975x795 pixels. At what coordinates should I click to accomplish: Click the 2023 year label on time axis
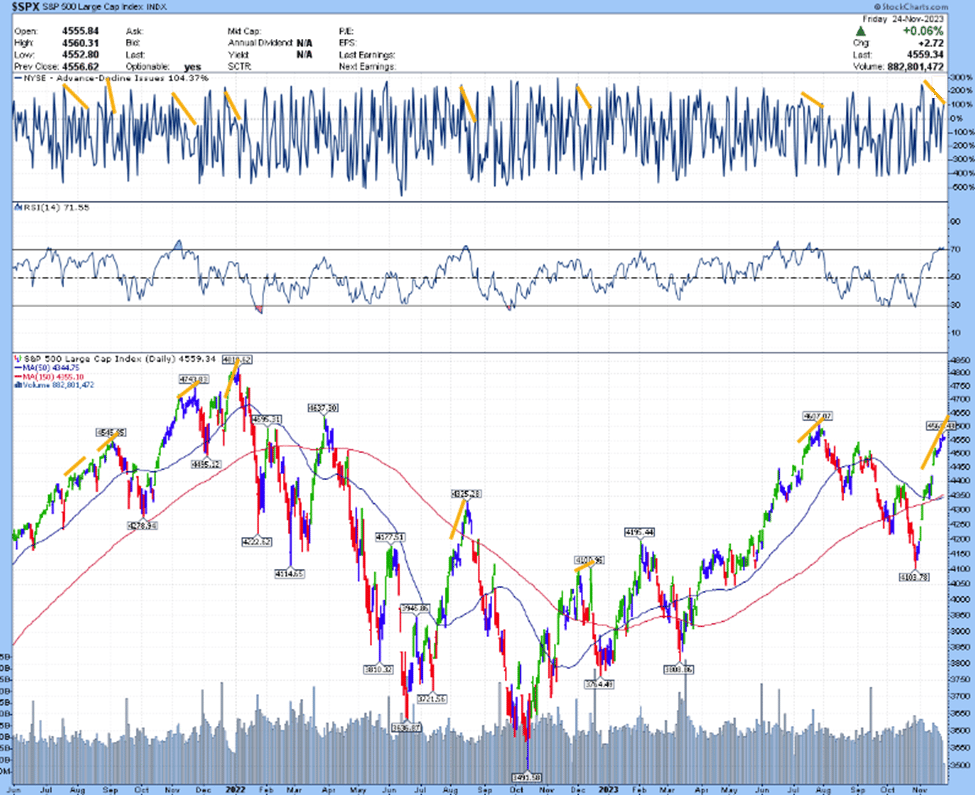(x=608, y=790)
